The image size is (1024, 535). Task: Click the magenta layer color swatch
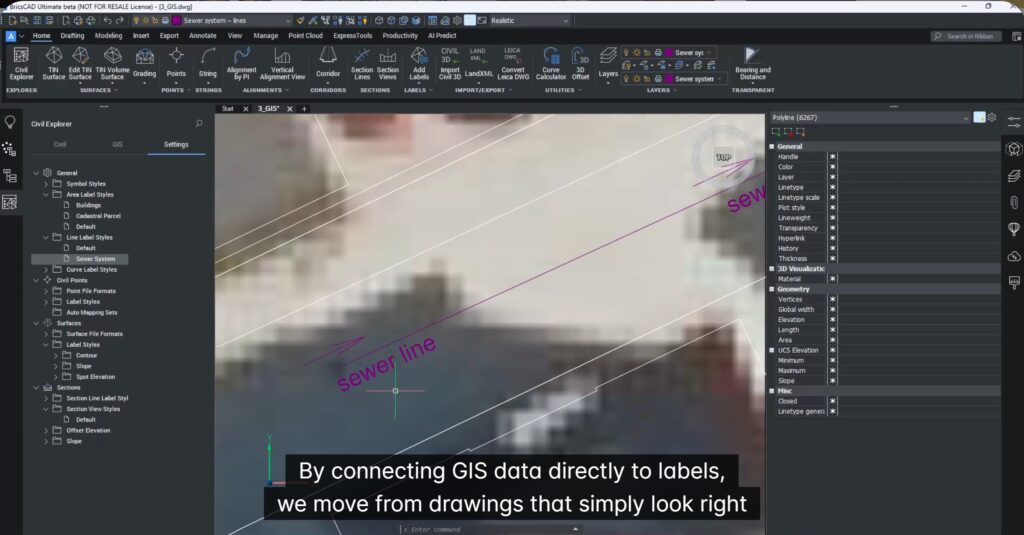pyautogui.click(x=176, y=21)
